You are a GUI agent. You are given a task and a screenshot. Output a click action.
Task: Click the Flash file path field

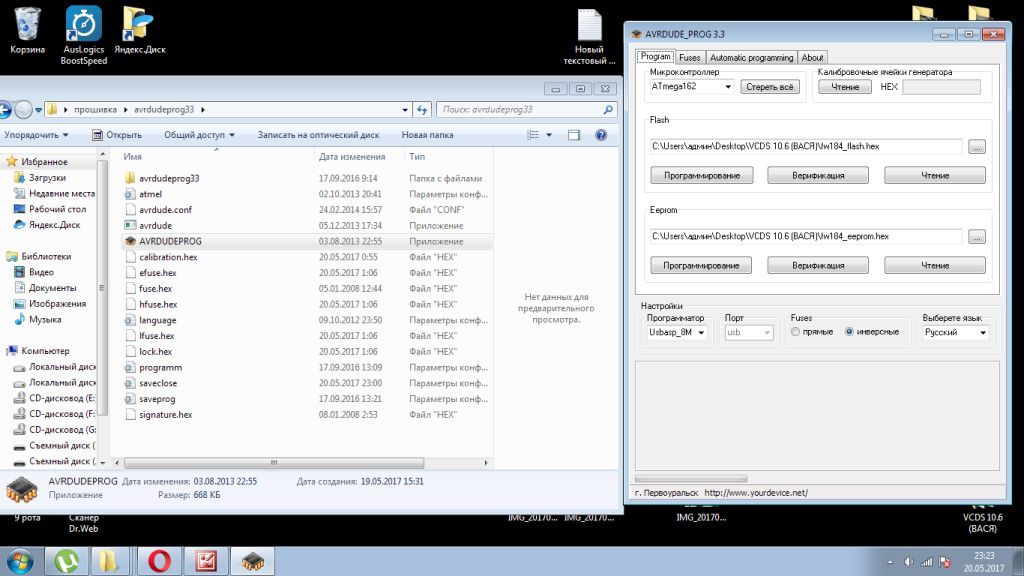click(x=805, y=146)
